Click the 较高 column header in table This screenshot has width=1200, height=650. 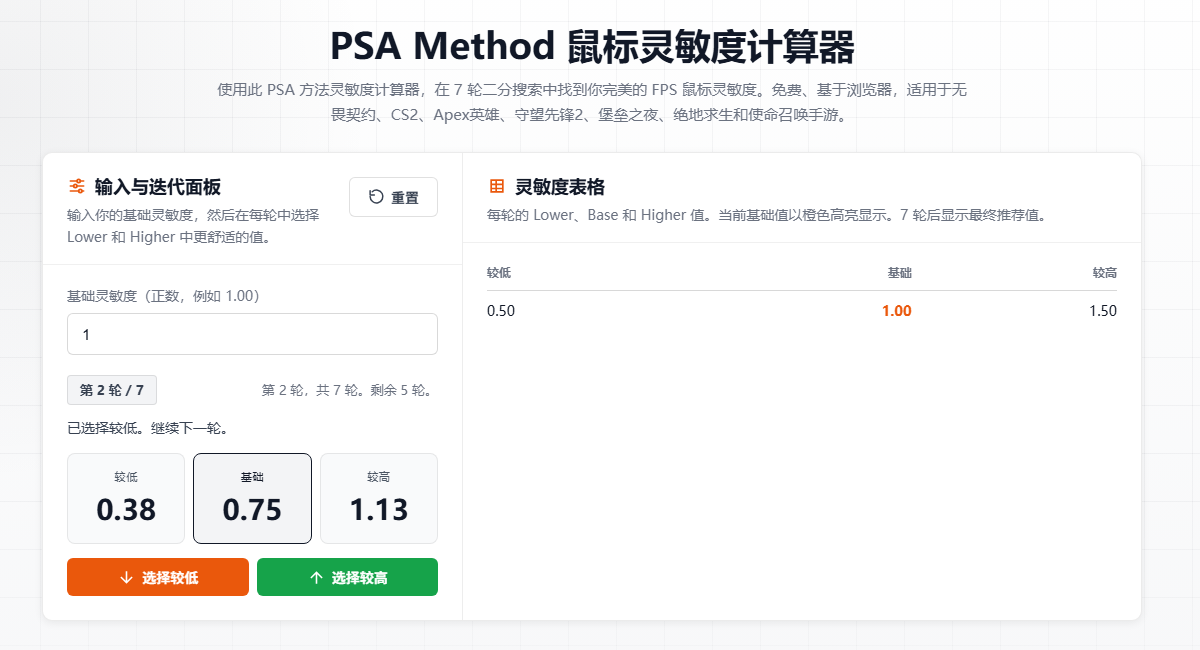click(1105, 273)
